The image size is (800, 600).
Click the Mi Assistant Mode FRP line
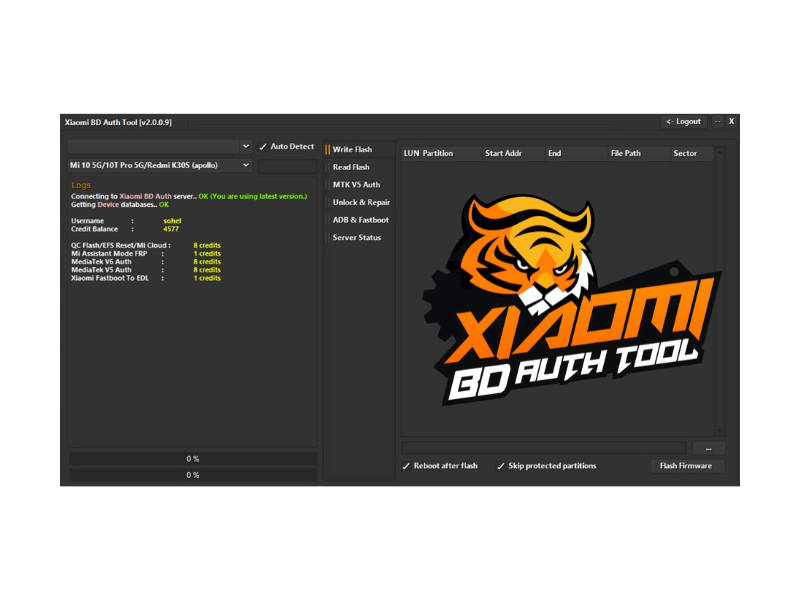pos(146,254)
